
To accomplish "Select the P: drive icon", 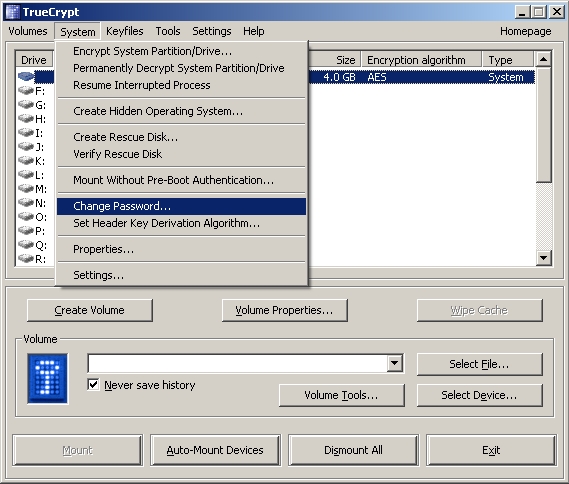I will coord(26,230).
